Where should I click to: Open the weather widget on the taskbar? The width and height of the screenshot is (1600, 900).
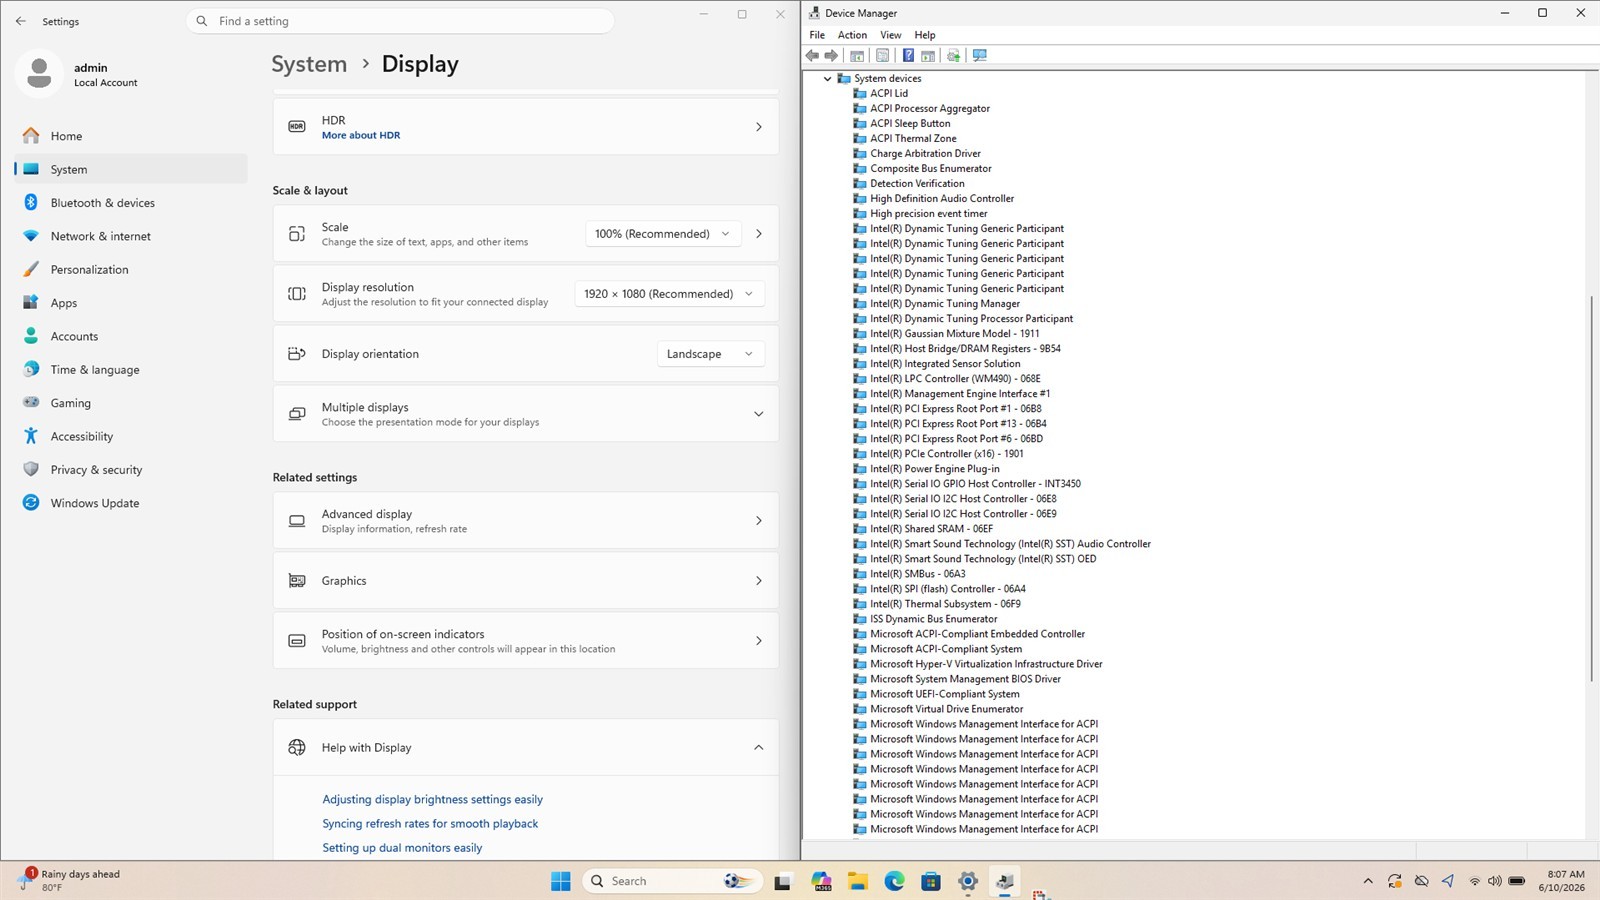pyautogui.click(x=70, y=881)
